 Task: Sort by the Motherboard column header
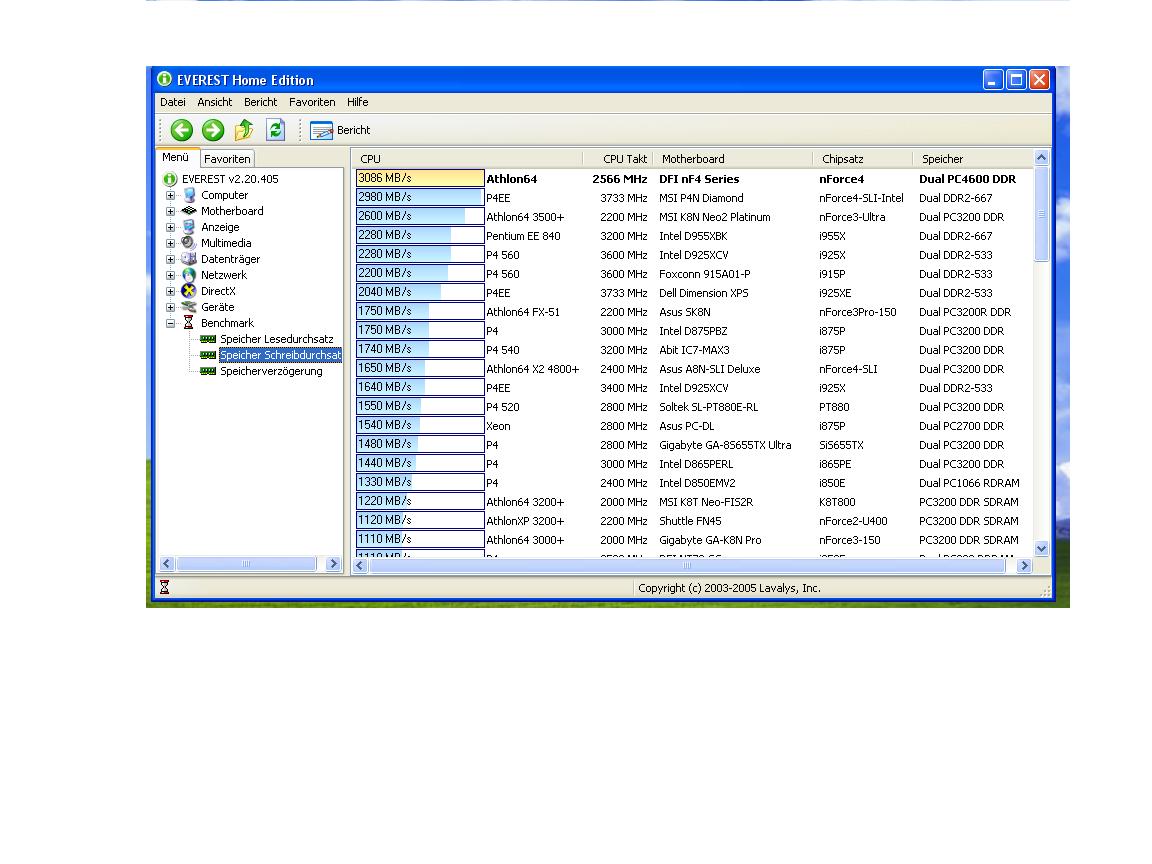(x=732, y=159)
